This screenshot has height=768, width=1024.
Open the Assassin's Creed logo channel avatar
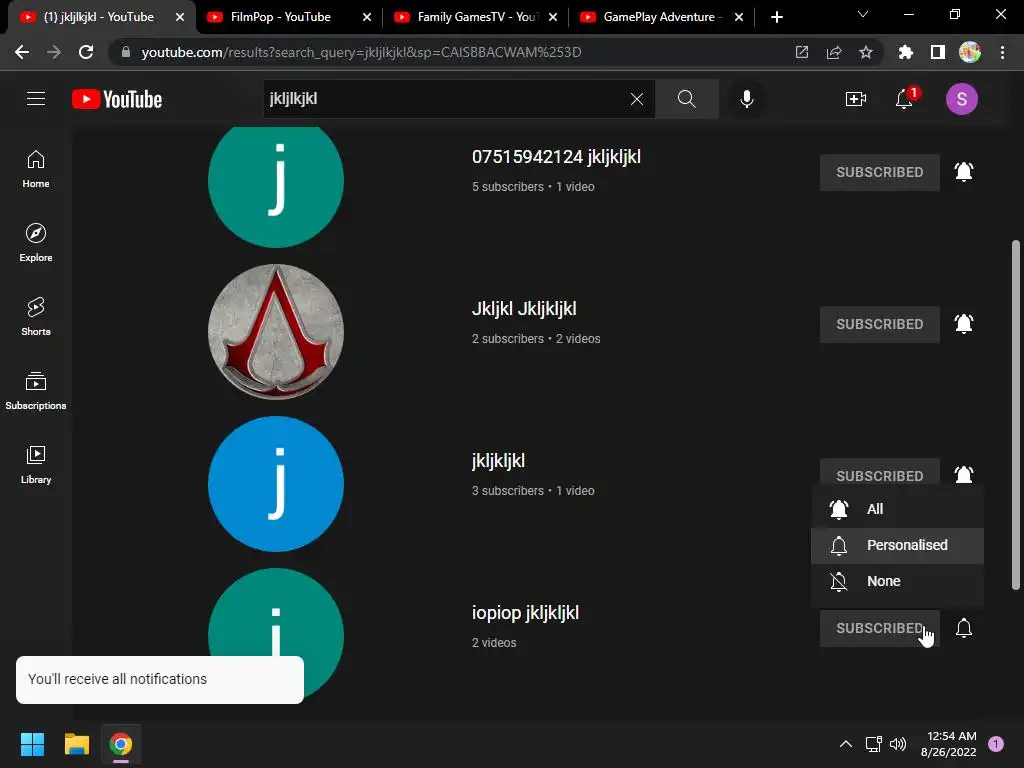276,332
